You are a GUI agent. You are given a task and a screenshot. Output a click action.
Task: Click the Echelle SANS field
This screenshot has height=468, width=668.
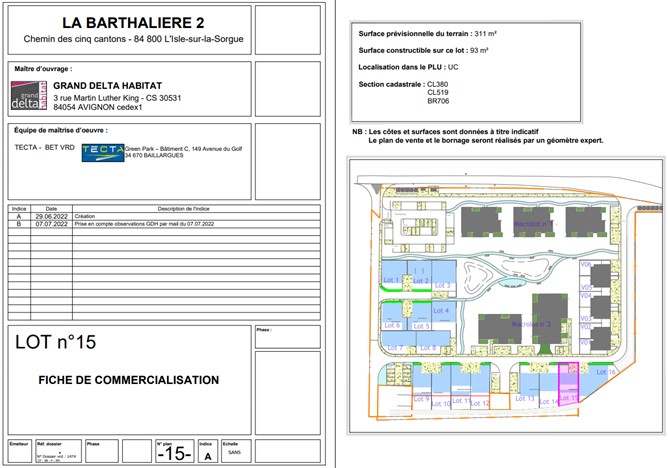pos(232,452)
